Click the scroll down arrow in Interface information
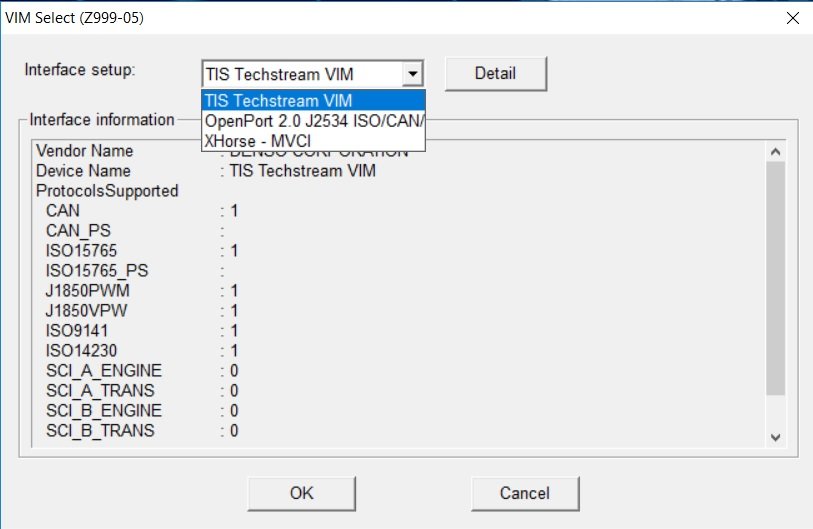The width and height of the screenshot is (813, 529). [775, 437]
